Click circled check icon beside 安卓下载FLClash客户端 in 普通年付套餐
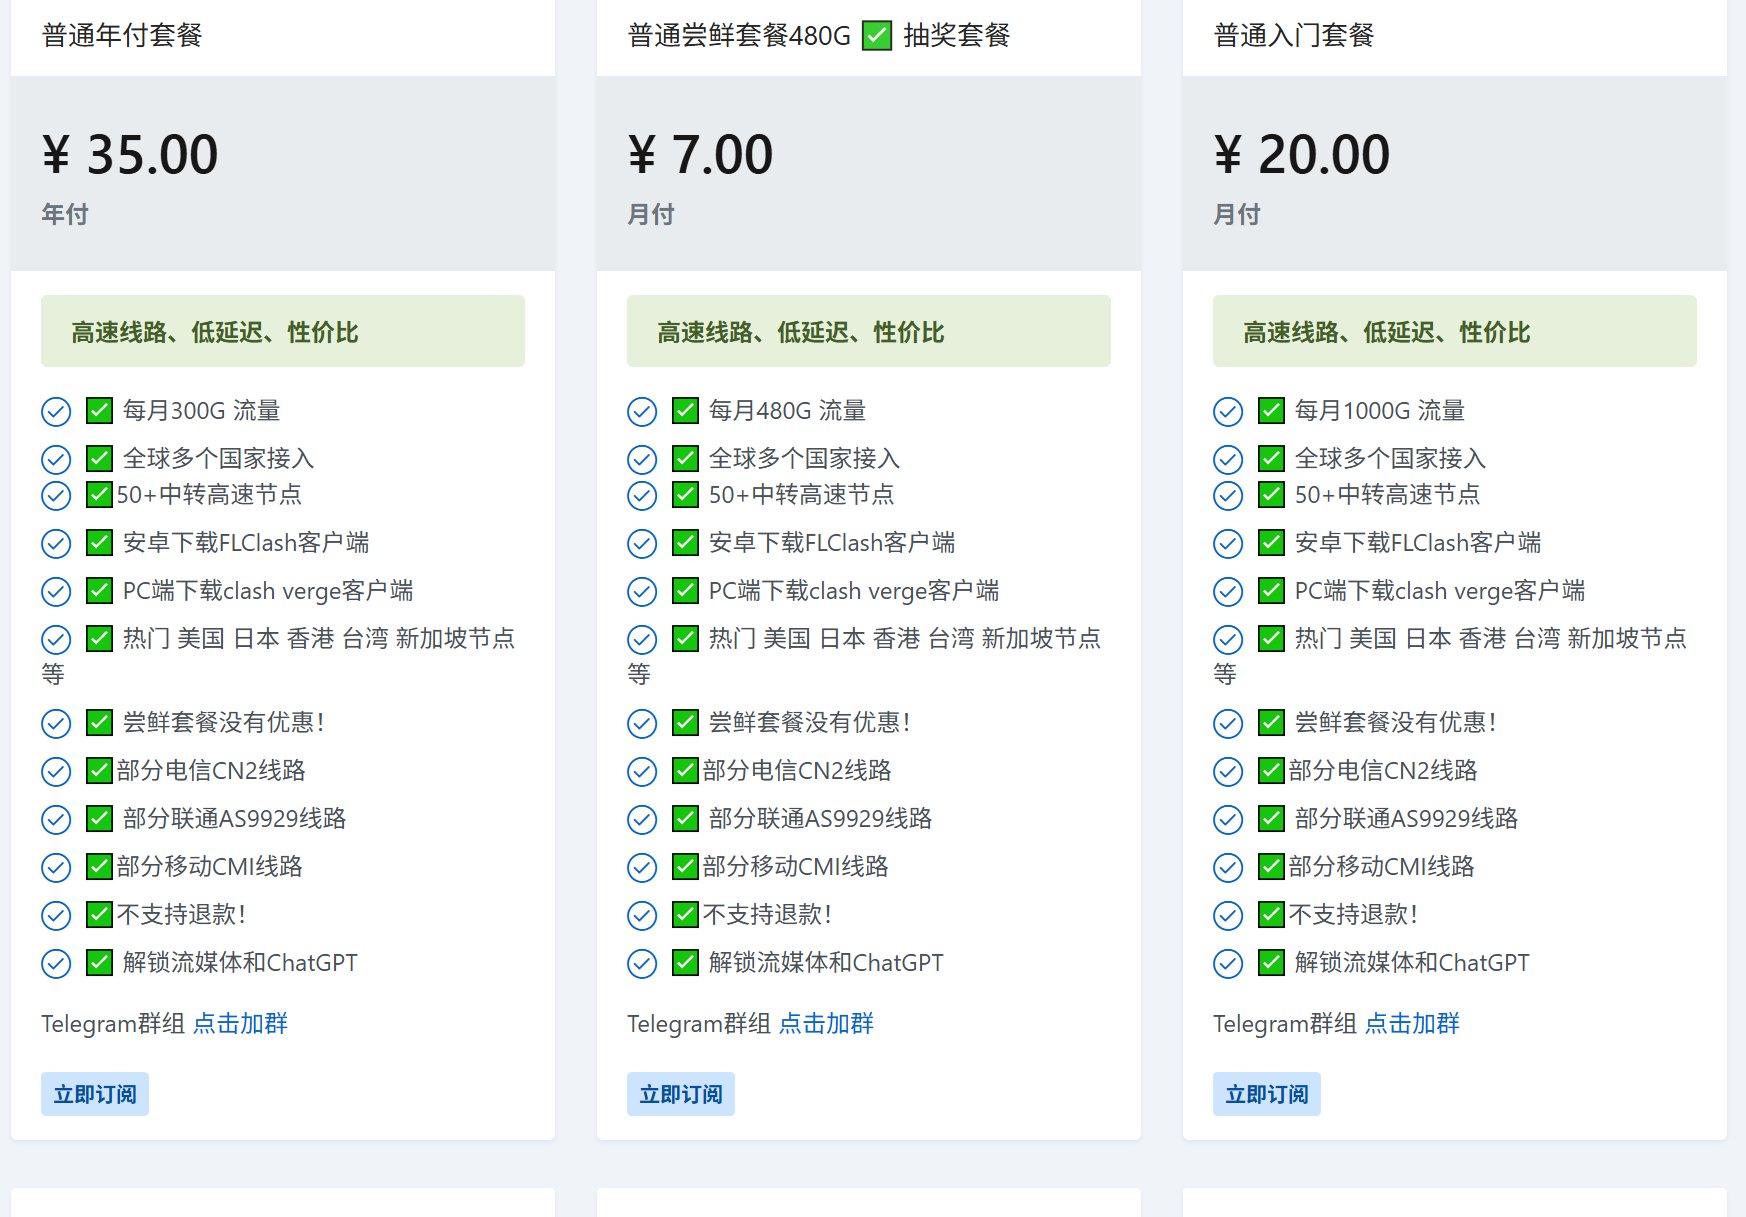The height and width of the screenshot is (1217, 1746). (56, 544)
